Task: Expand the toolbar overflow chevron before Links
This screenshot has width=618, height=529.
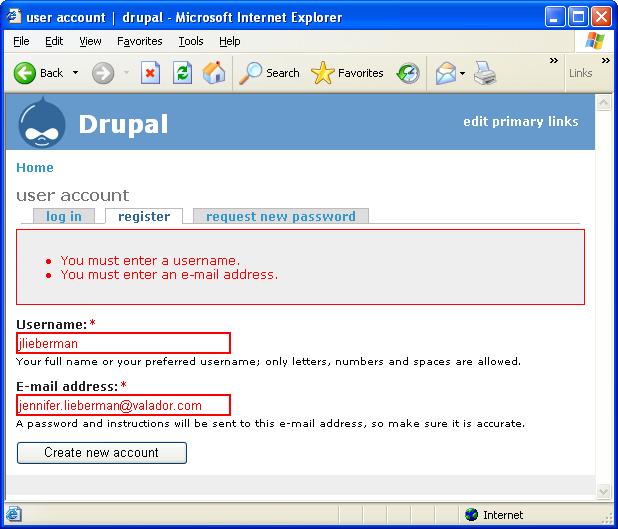Action: (x=554, y=60)
